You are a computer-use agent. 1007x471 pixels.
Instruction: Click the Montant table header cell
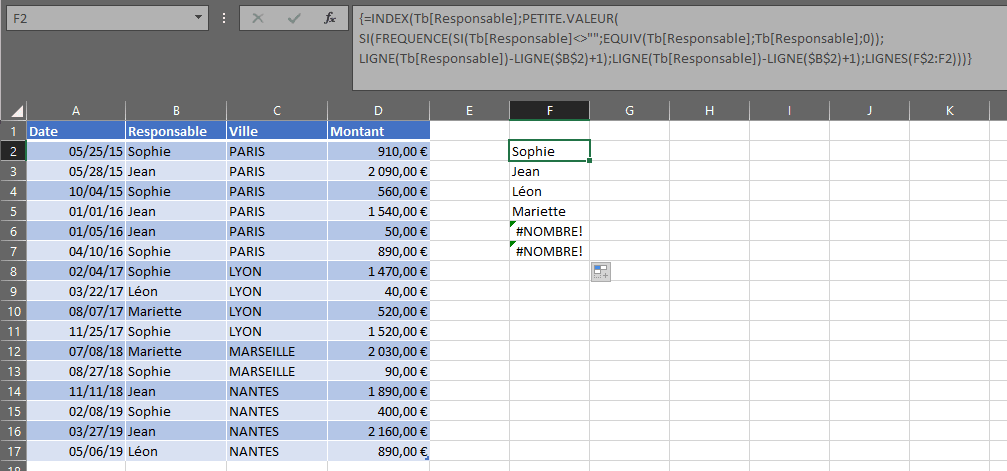[378, 131]
